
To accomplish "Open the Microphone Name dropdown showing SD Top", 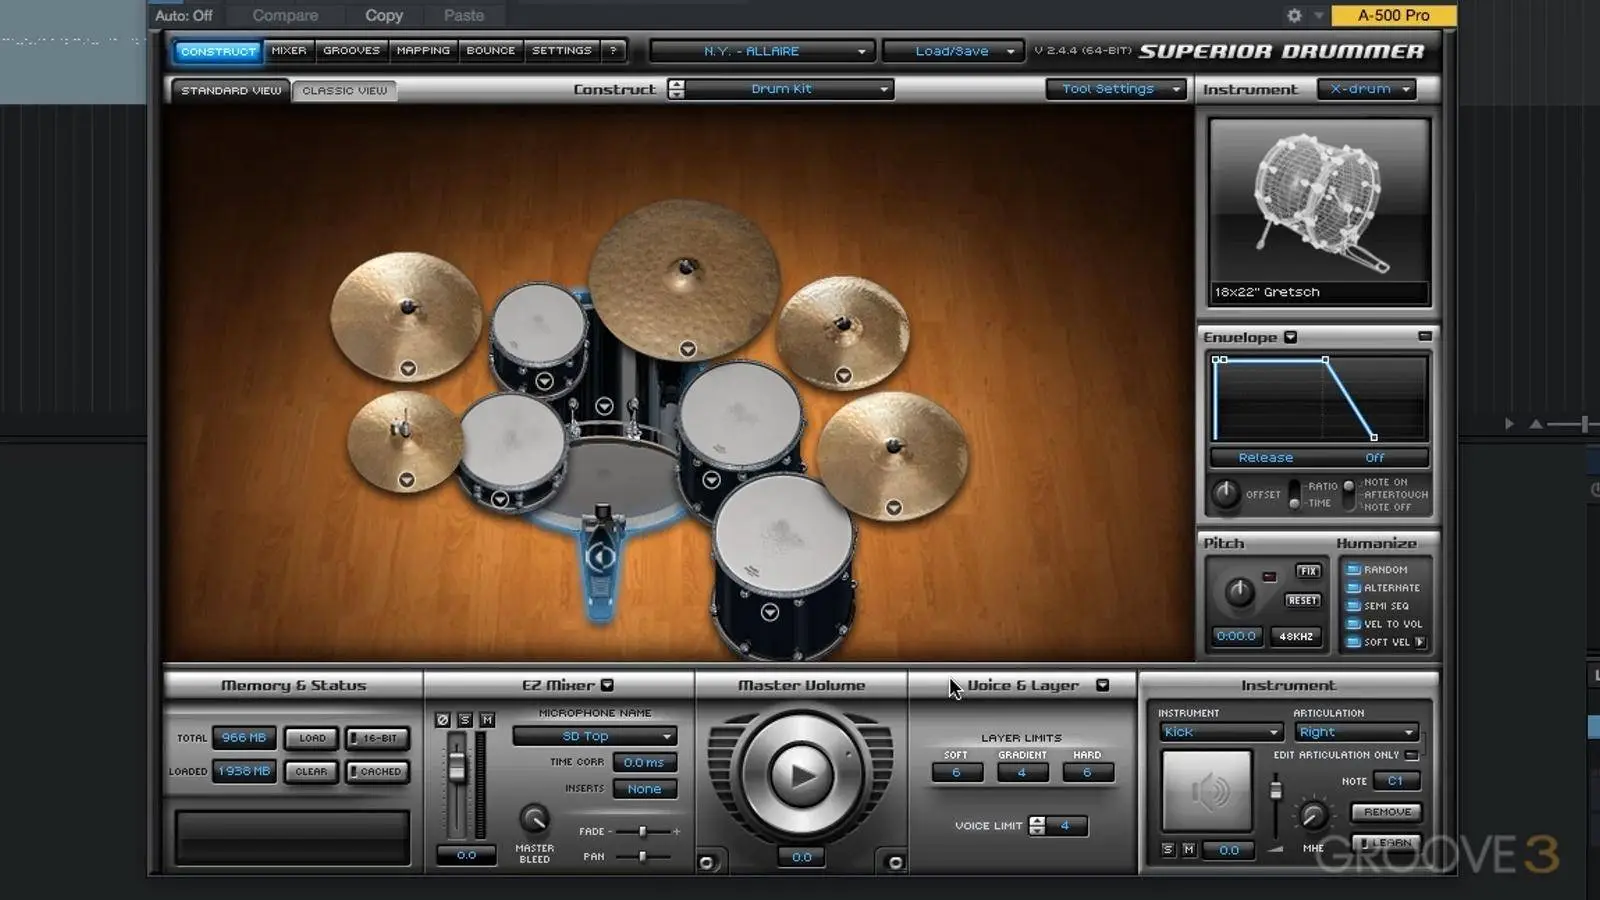I will (594, 736).
